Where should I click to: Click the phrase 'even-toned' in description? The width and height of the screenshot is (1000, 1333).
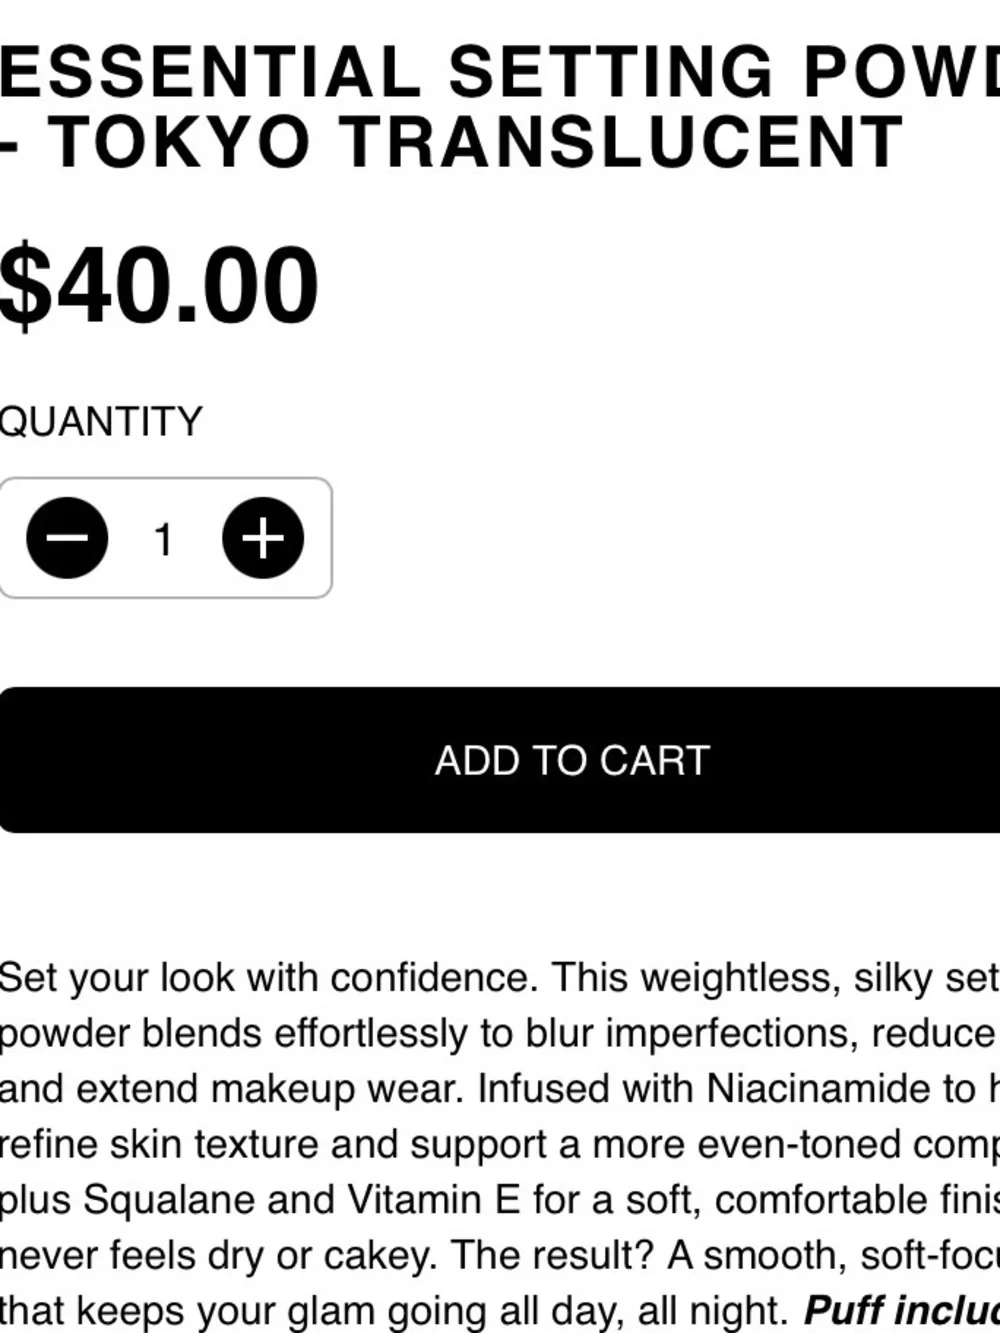(x=782, y=1144)
